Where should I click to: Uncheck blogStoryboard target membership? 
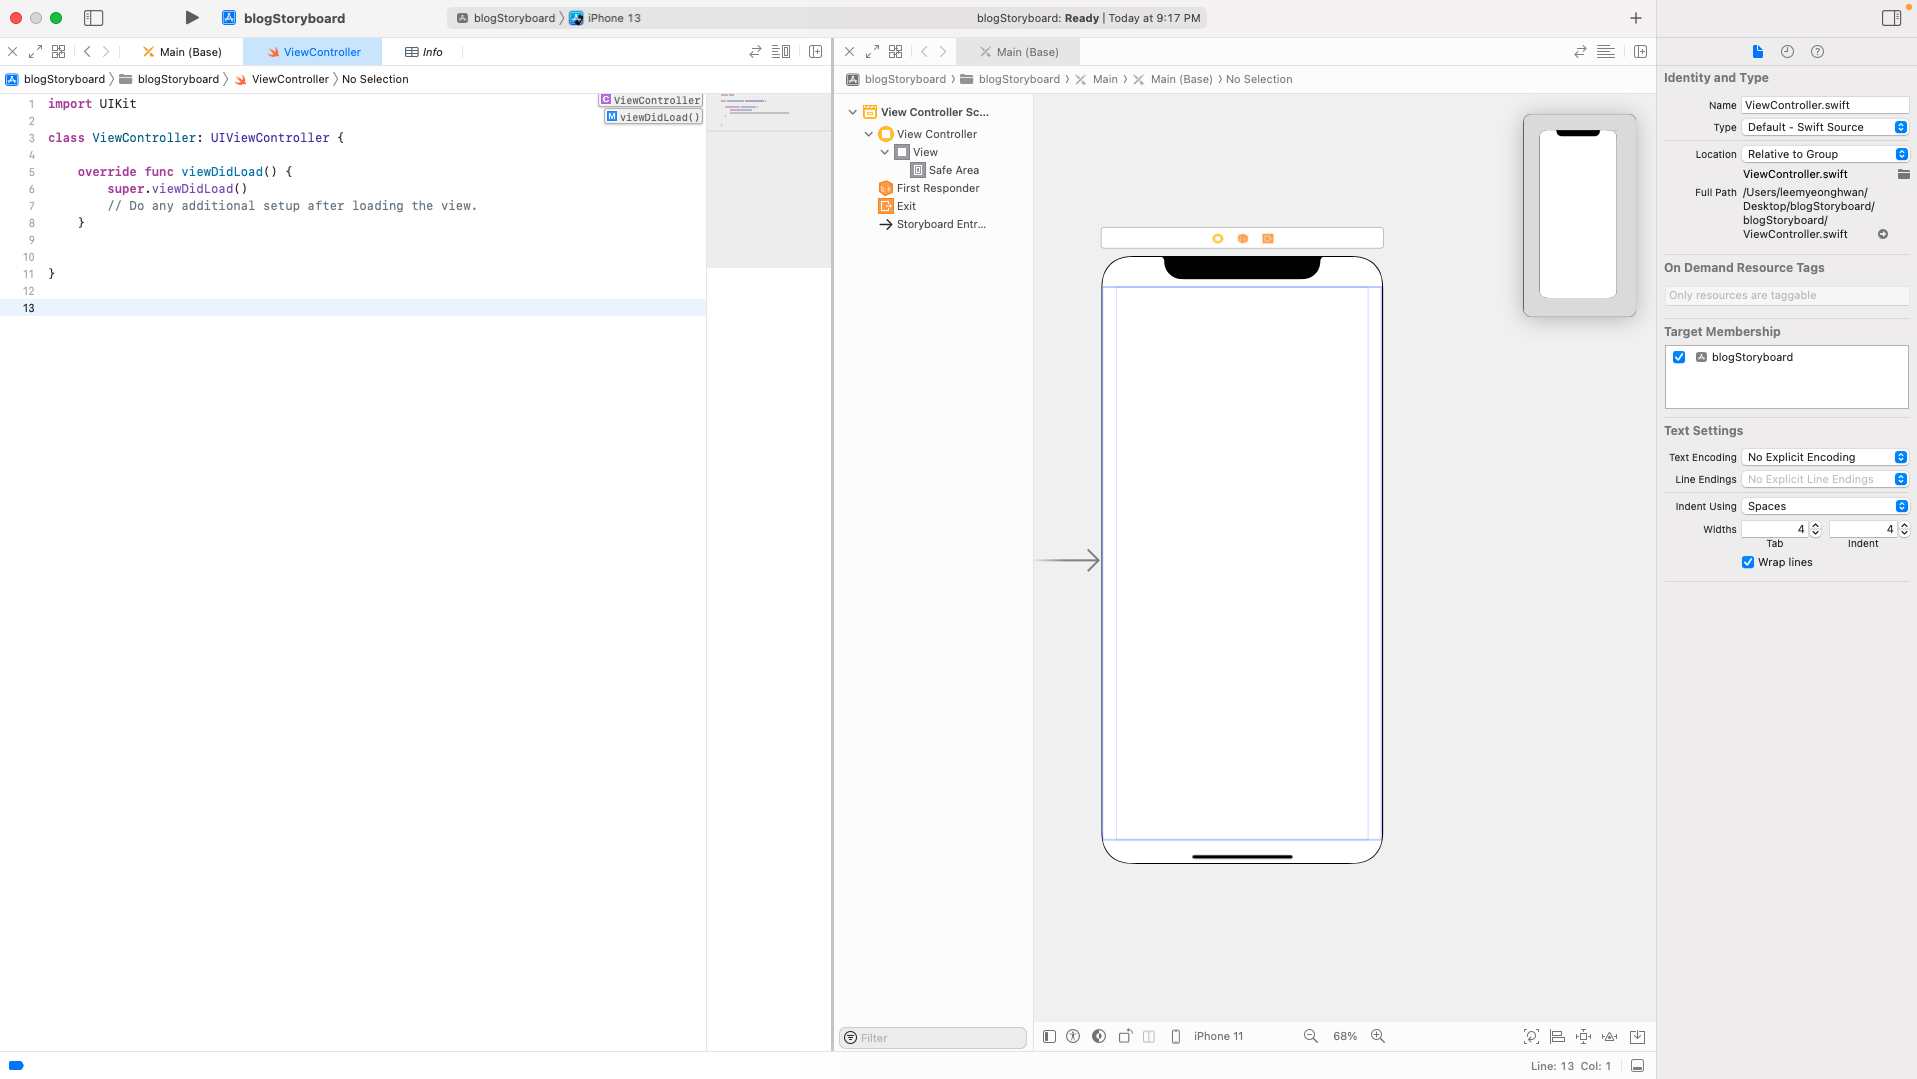click(1679, 357)
